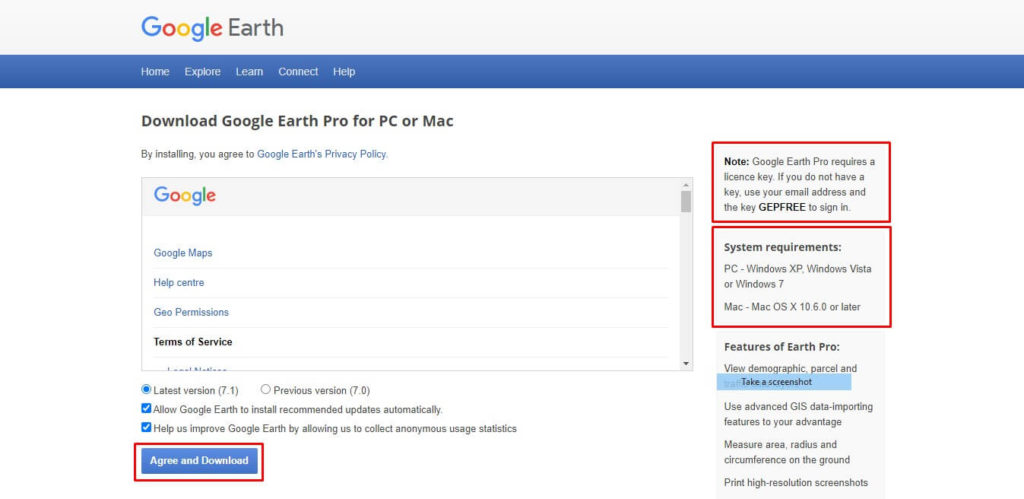Click System requirements heading
The width and height of the screenshot is (1024, 499).
pos(782,248)
